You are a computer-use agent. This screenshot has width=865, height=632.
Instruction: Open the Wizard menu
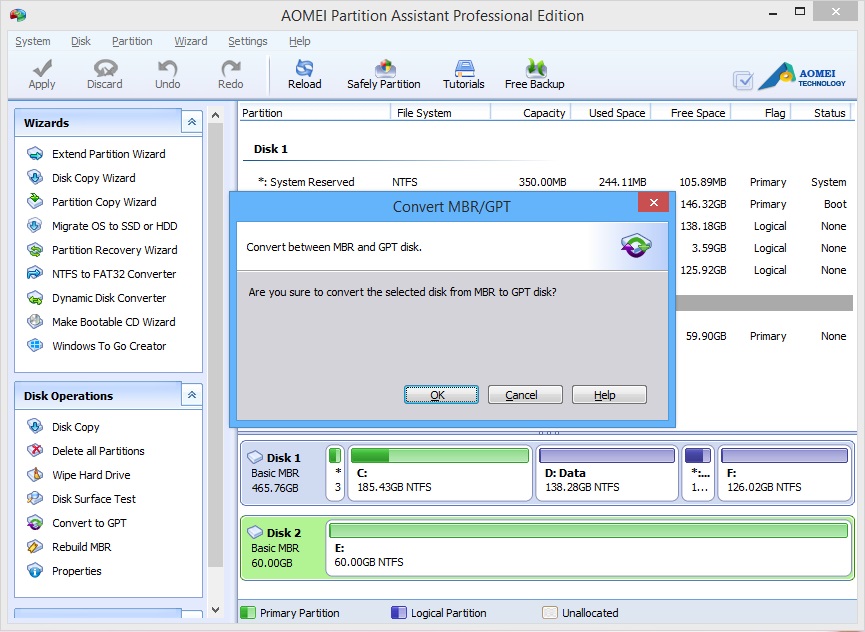point(191,41)
